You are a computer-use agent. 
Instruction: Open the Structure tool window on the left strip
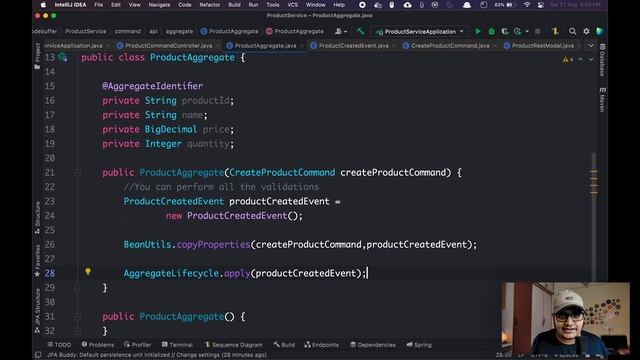point(38,218)
